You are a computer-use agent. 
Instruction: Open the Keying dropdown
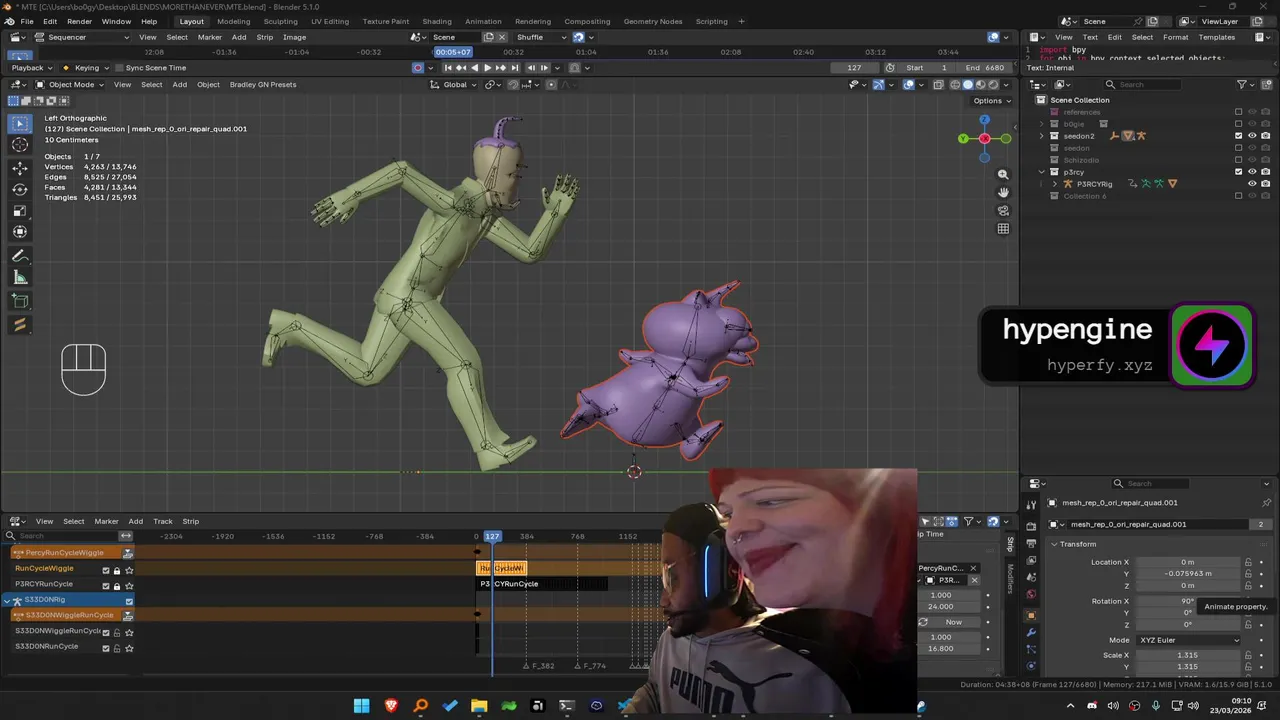pos(87,68)
